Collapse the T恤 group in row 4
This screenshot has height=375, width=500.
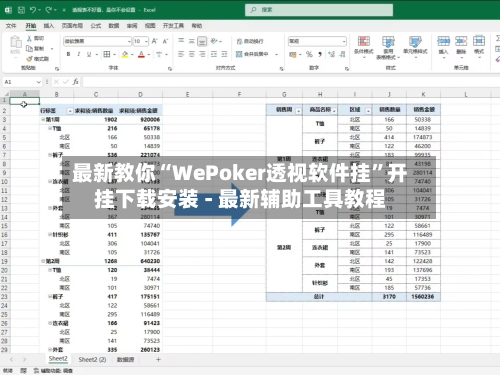[50, 128]
